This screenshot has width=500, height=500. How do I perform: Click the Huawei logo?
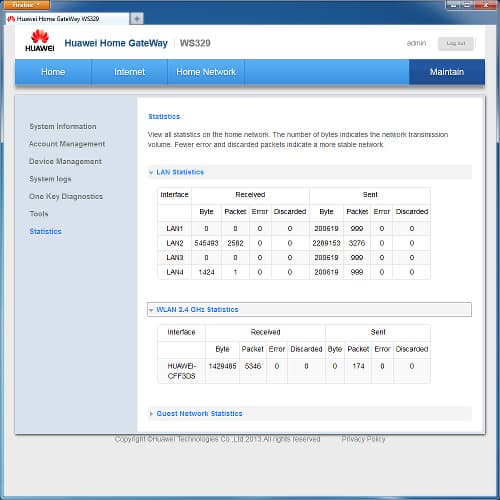(40, 41)
